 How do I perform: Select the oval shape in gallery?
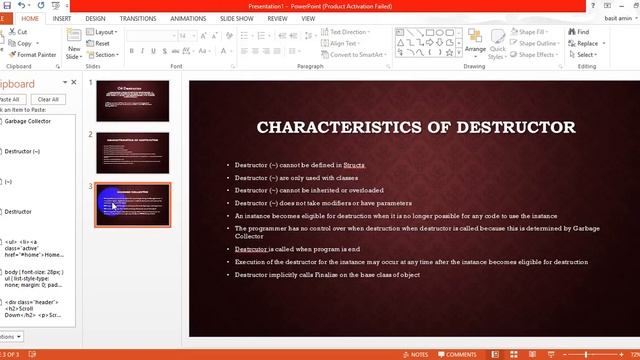pyautogui.click(x=440, y=32)
